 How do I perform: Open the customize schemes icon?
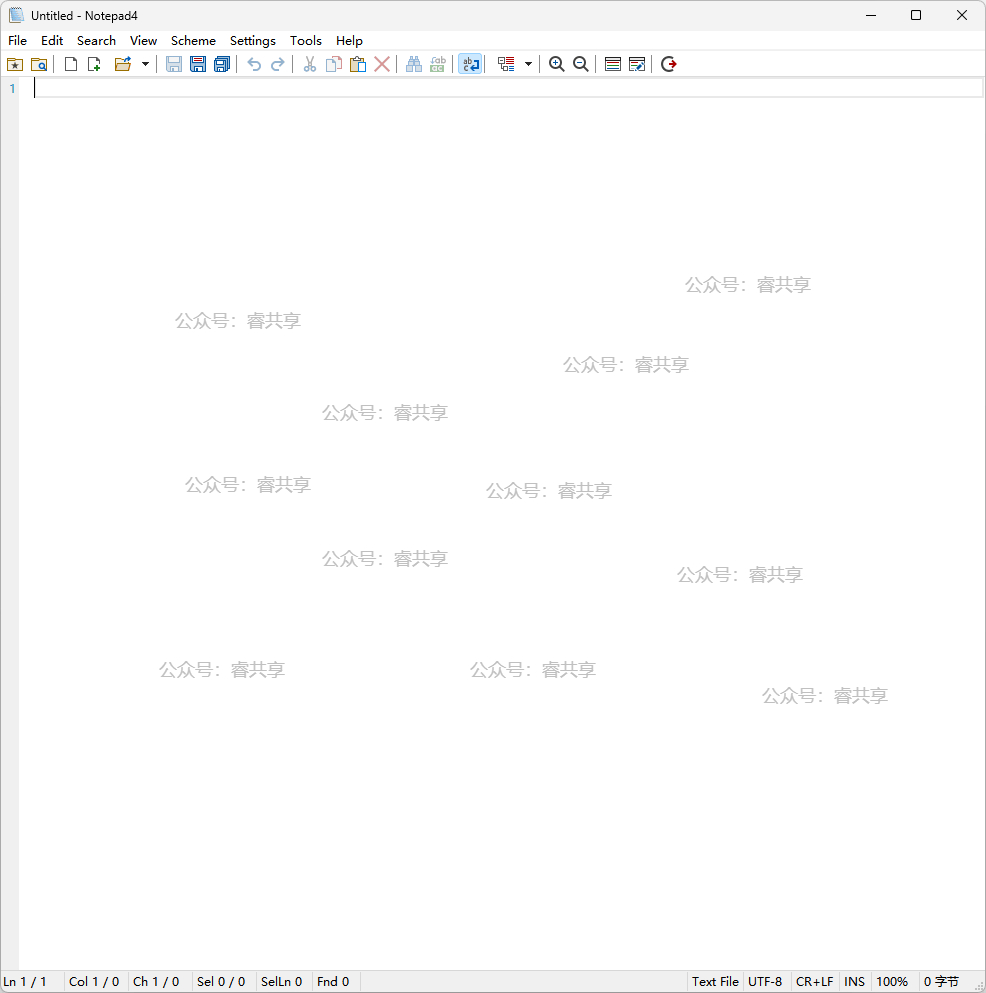click(x=637, y=64)
